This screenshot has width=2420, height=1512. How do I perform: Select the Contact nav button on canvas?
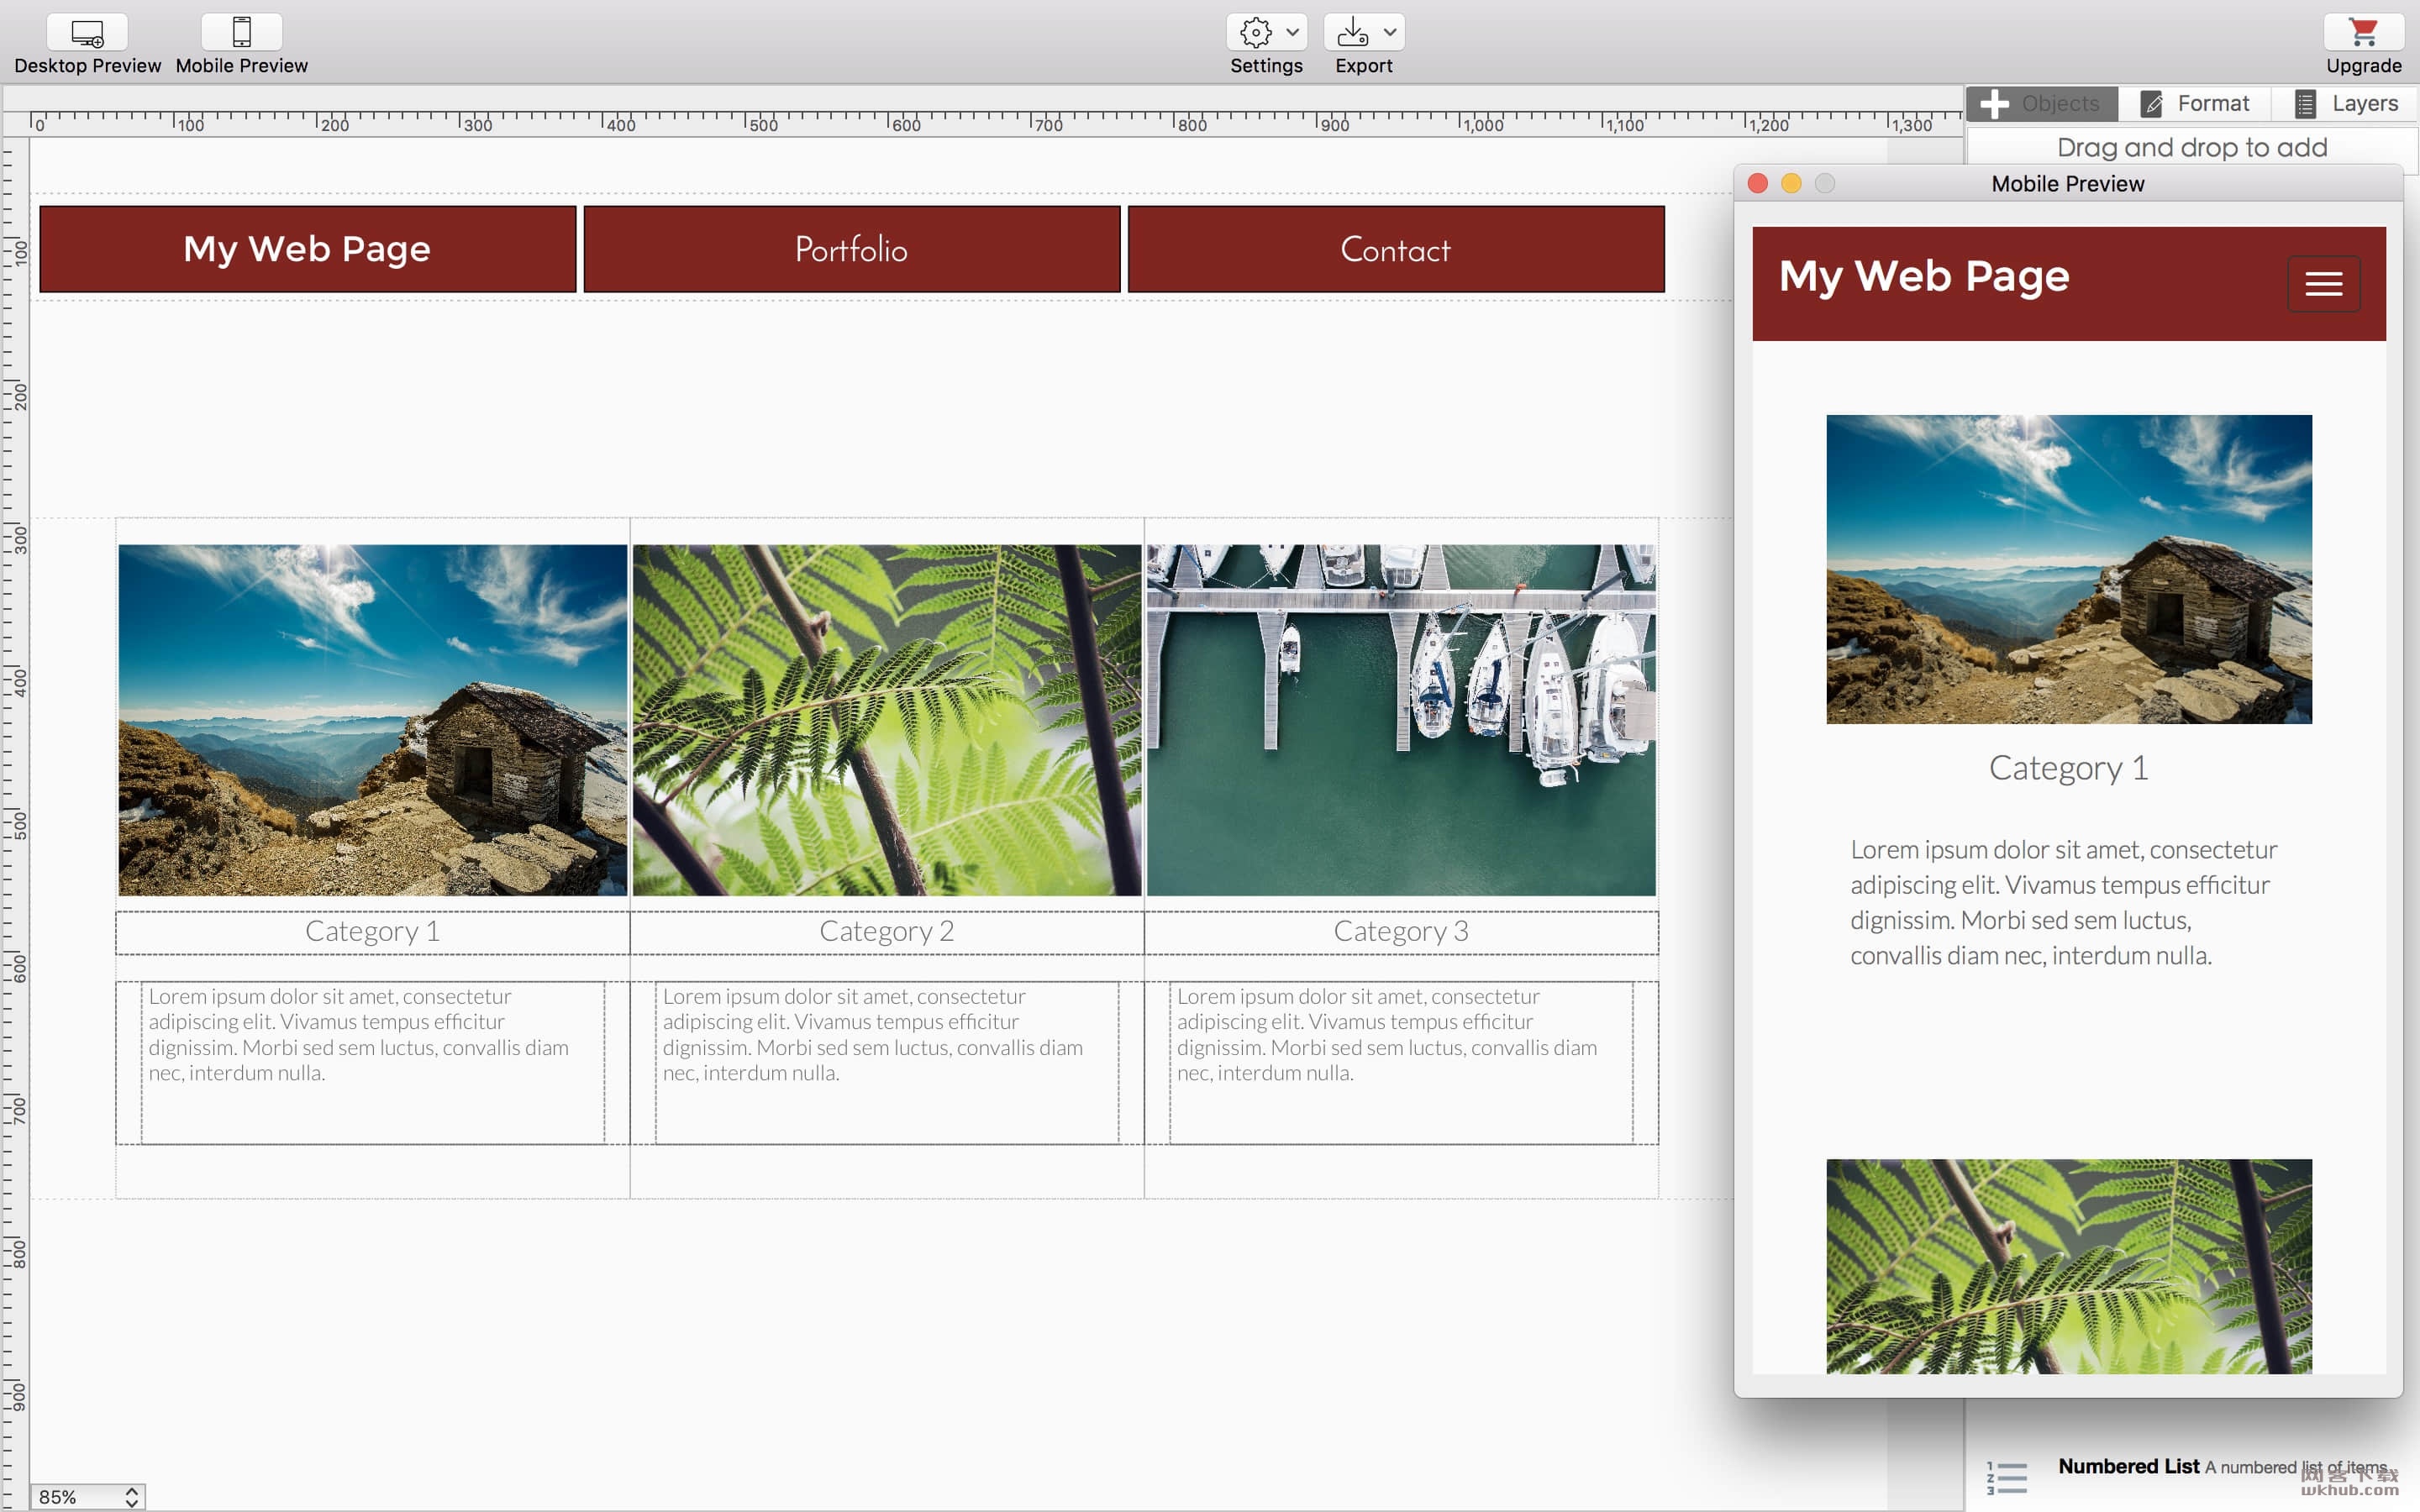click(x=1396, y=249)
